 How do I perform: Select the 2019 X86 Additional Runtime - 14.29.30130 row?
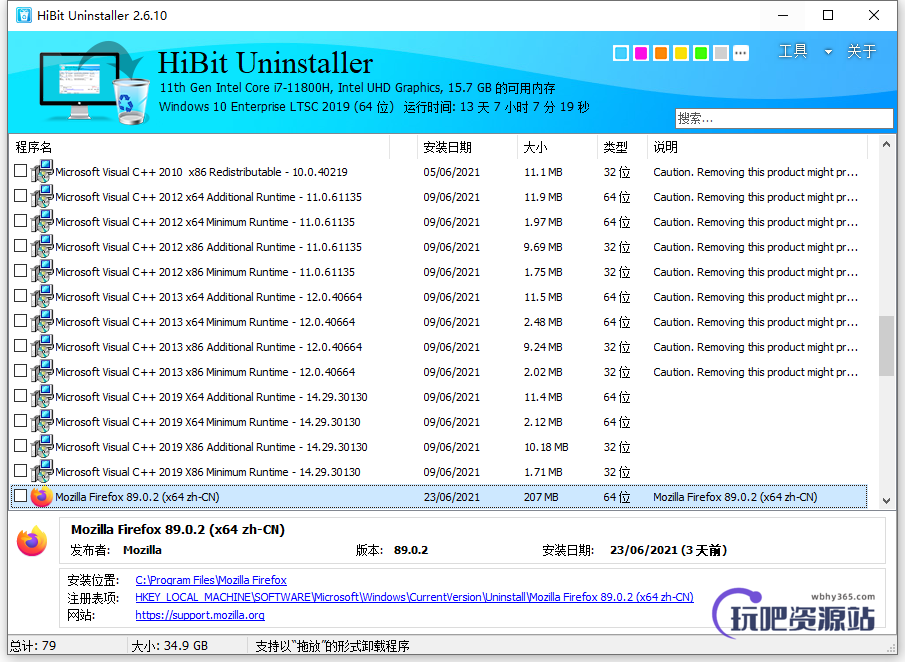tap(439, 447)
